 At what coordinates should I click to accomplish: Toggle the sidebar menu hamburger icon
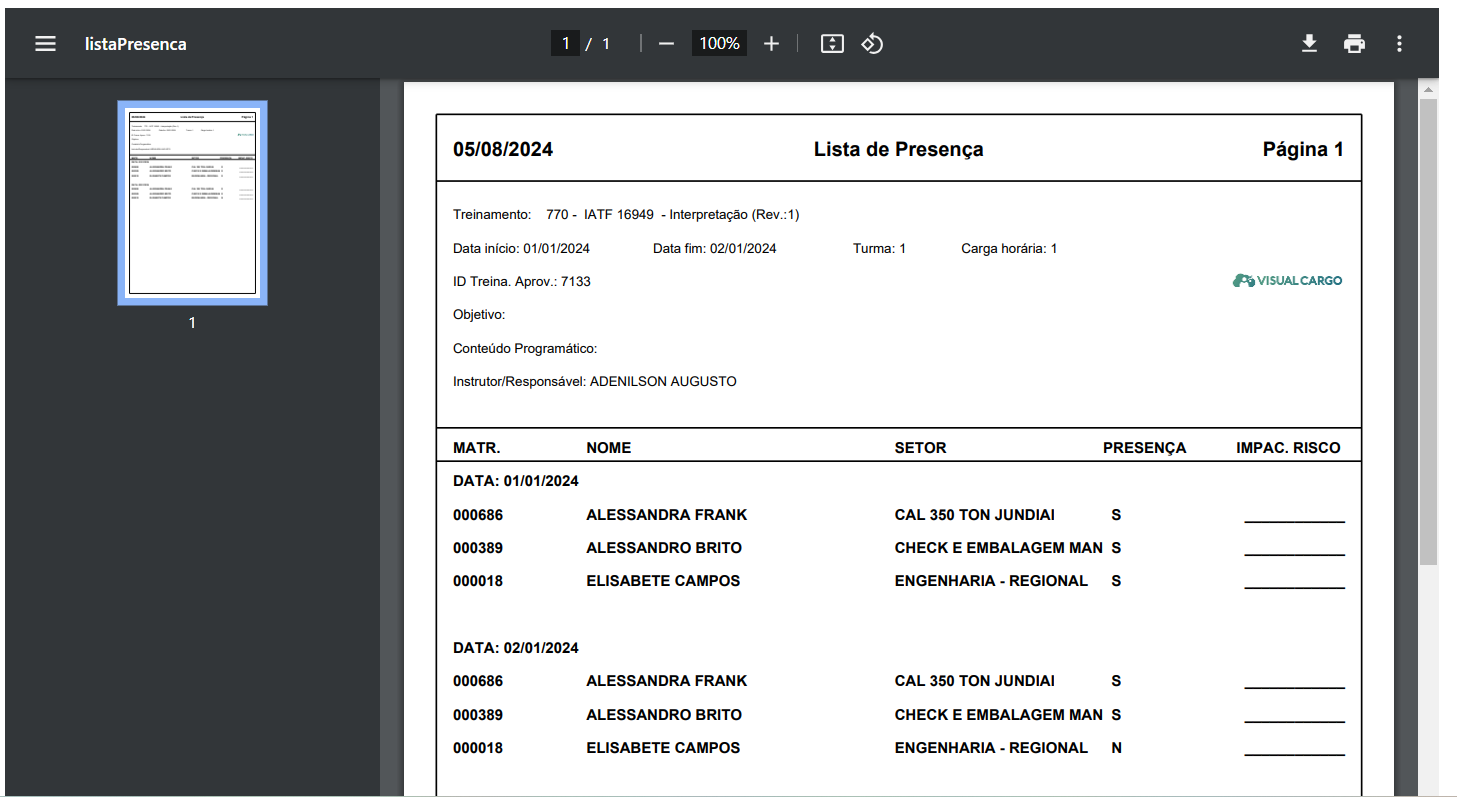45,43
